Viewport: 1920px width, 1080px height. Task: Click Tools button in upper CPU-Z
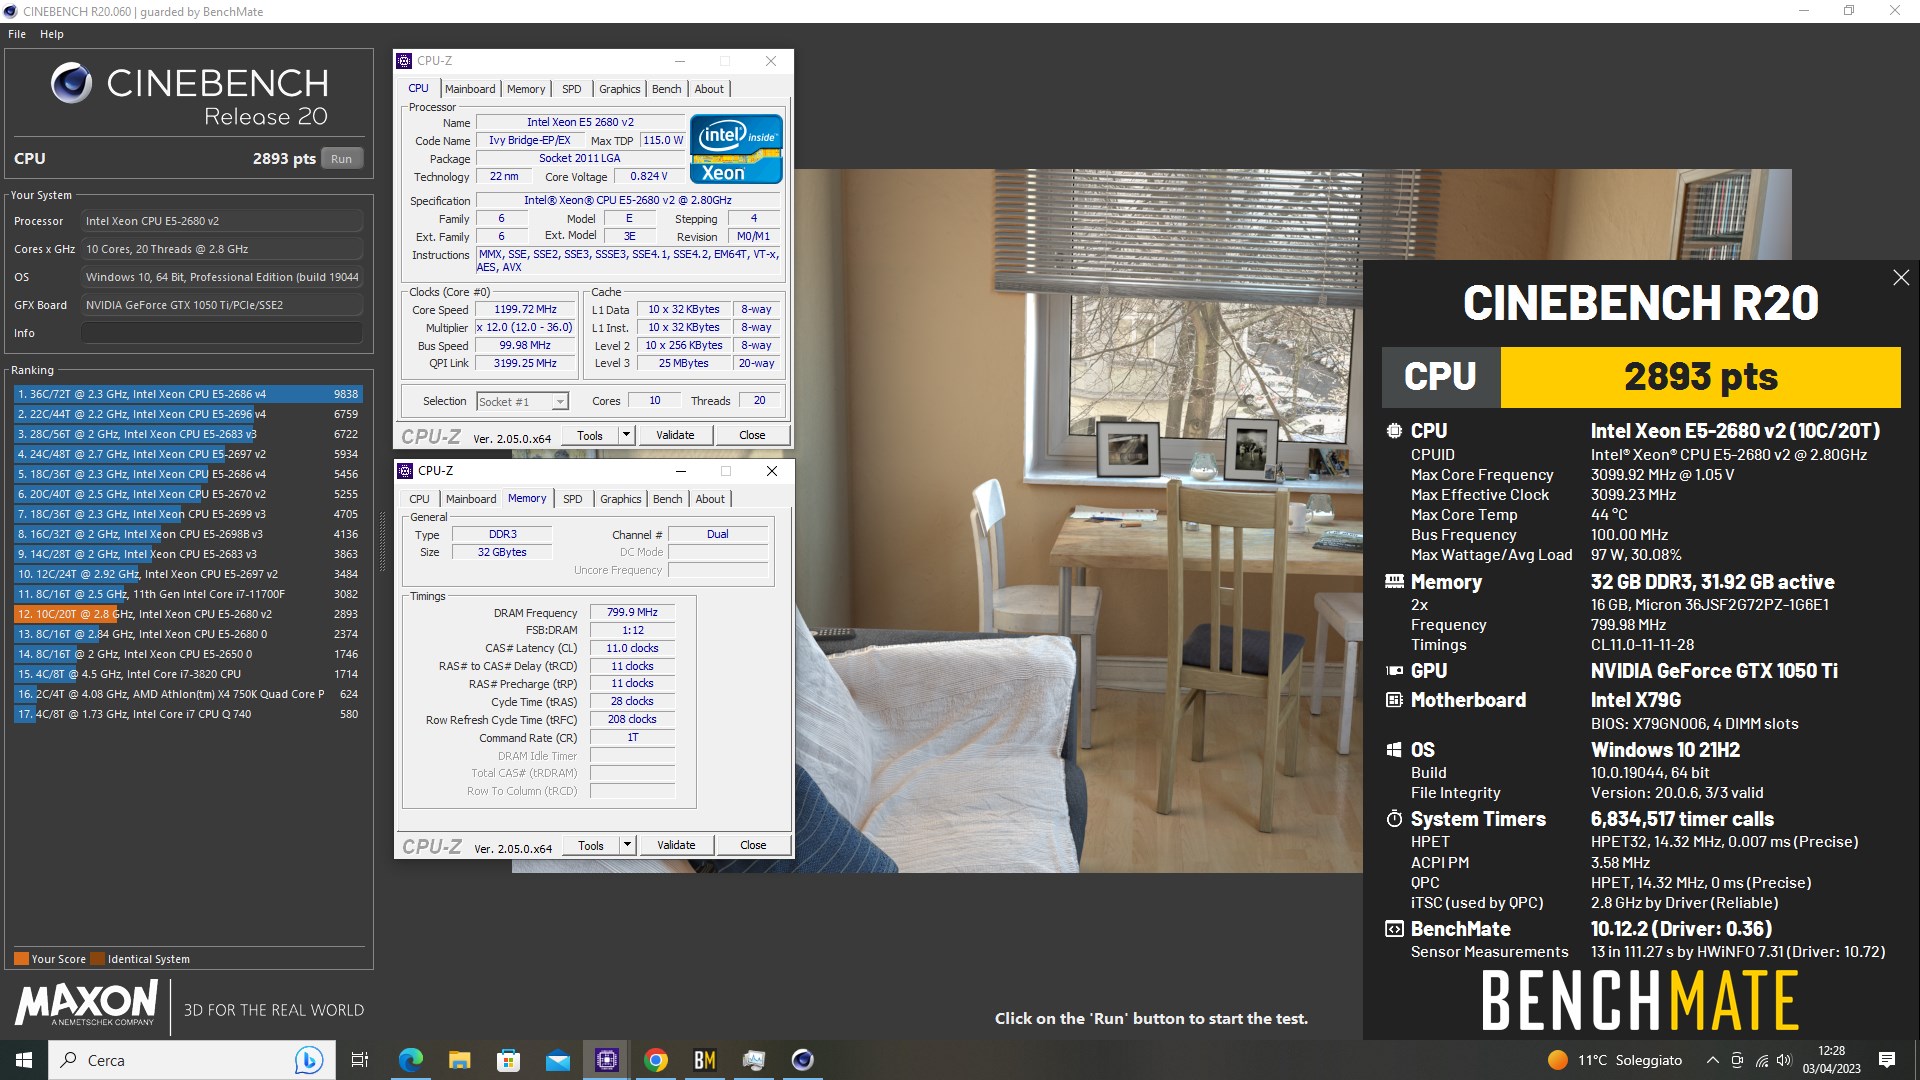pyautogui.click(x=590, y=435)
